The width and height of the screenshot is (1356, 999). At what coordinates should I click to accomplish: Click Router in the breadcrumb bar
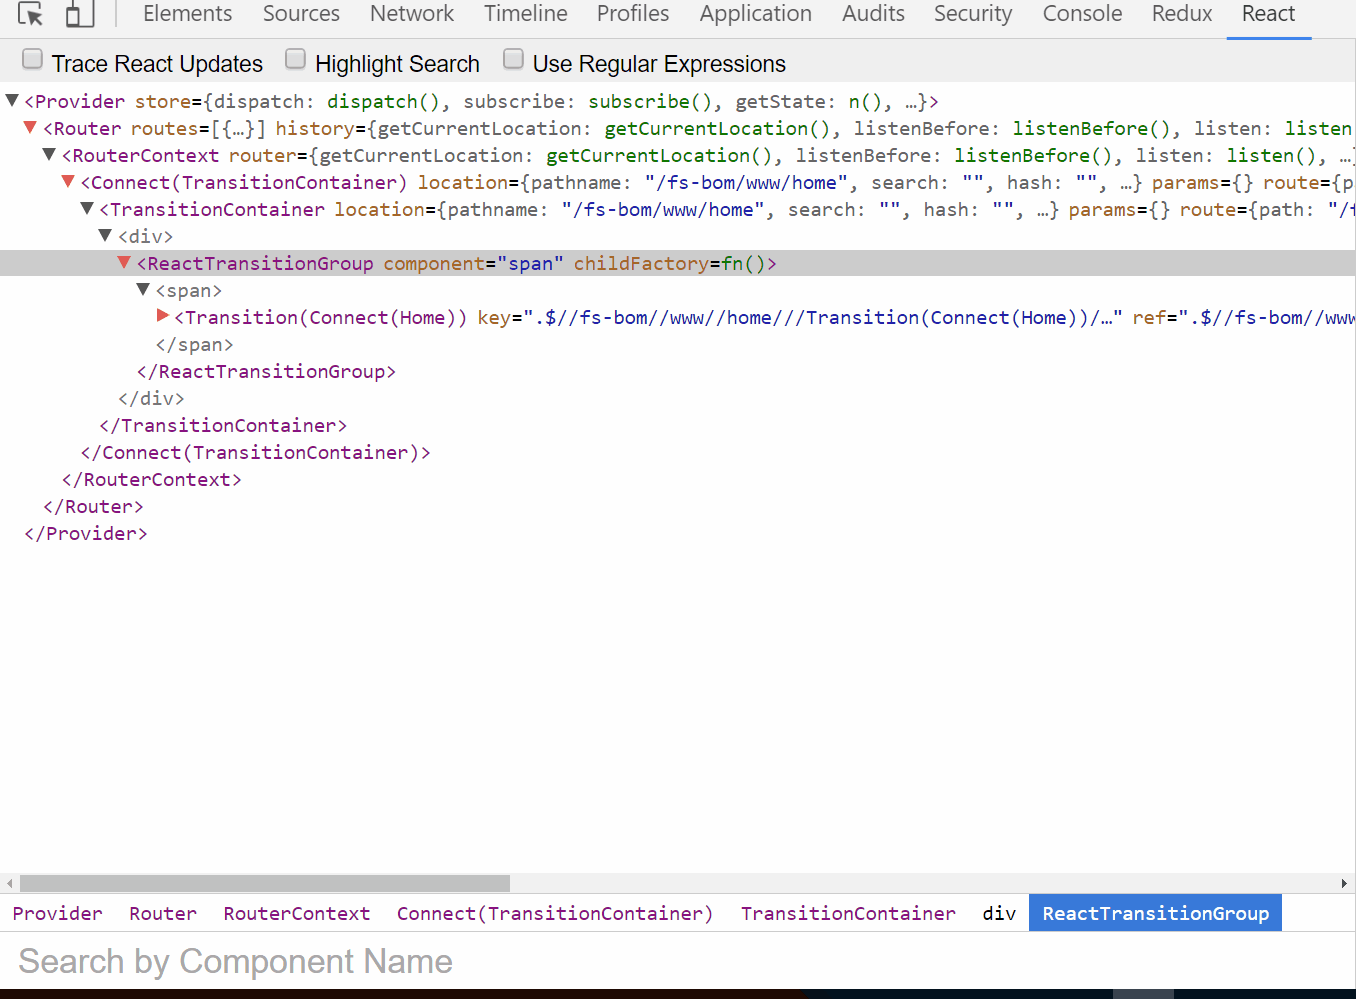pyautogui.click(x=163, y=913)
